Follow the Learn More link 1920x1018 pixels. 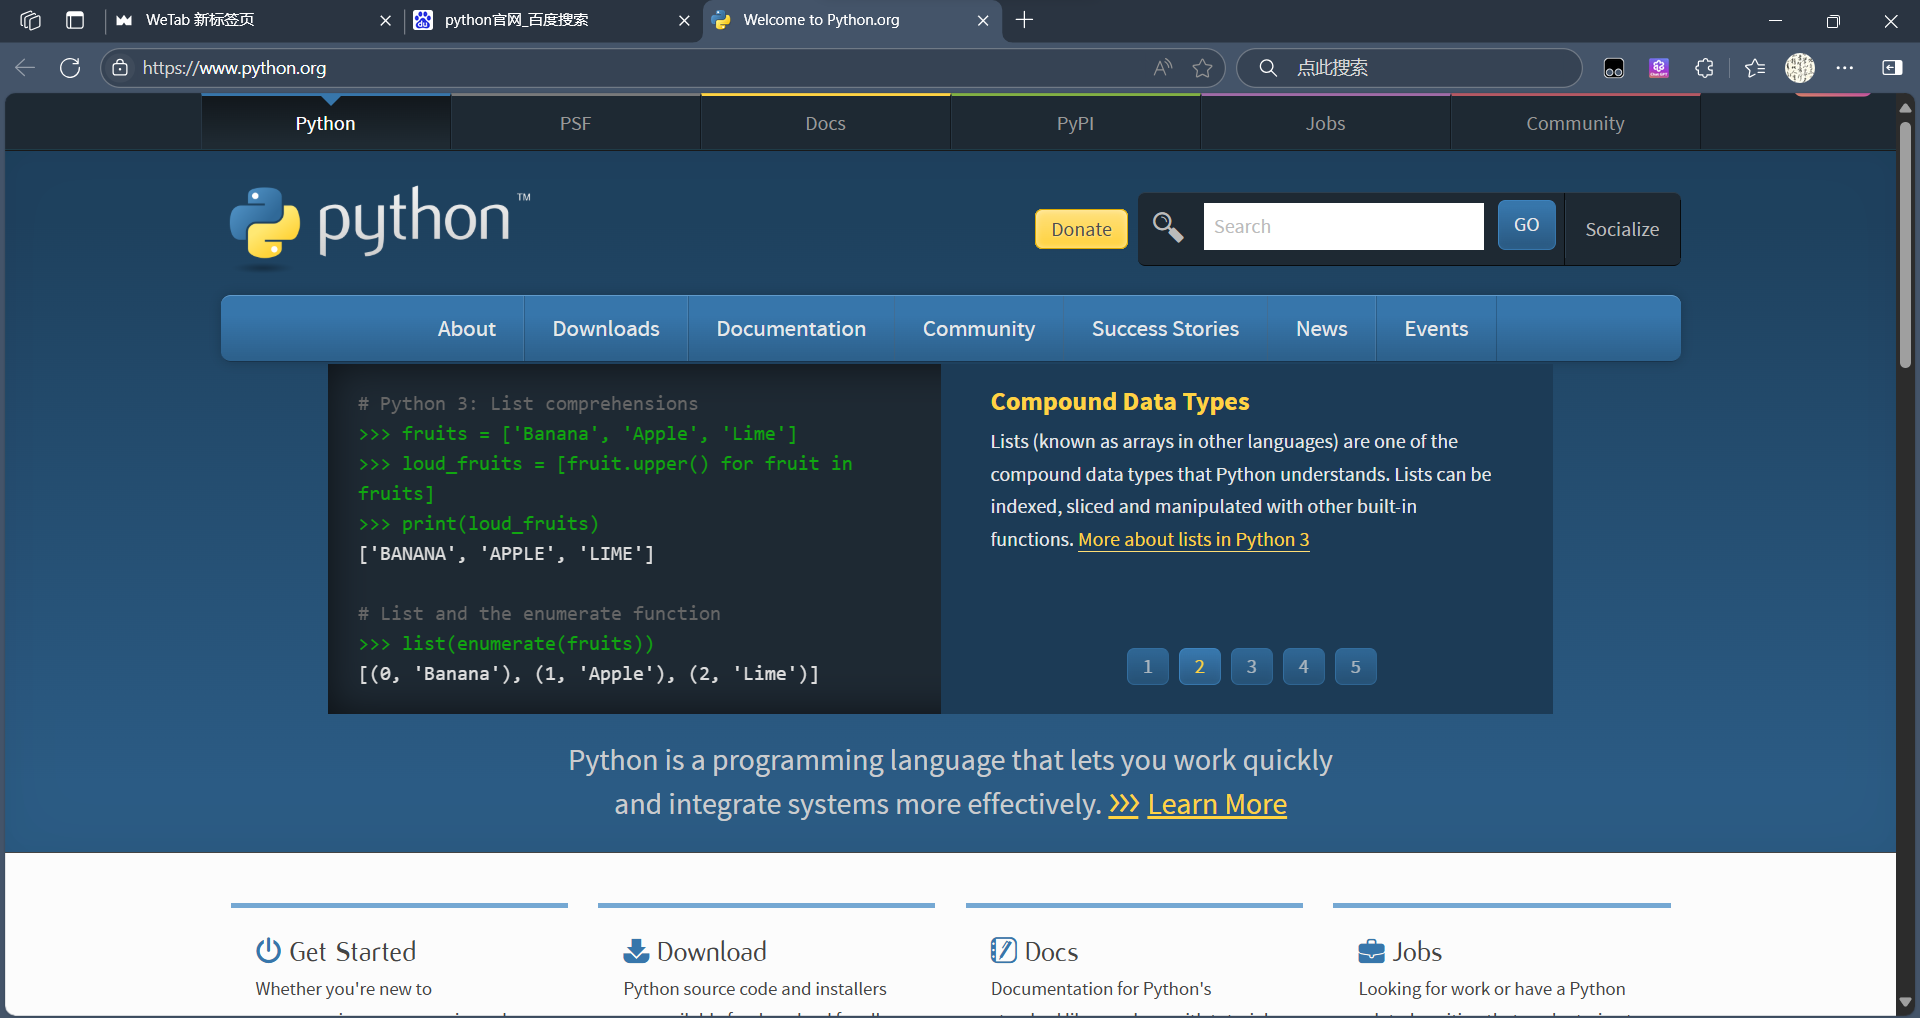click(1216, 804)
